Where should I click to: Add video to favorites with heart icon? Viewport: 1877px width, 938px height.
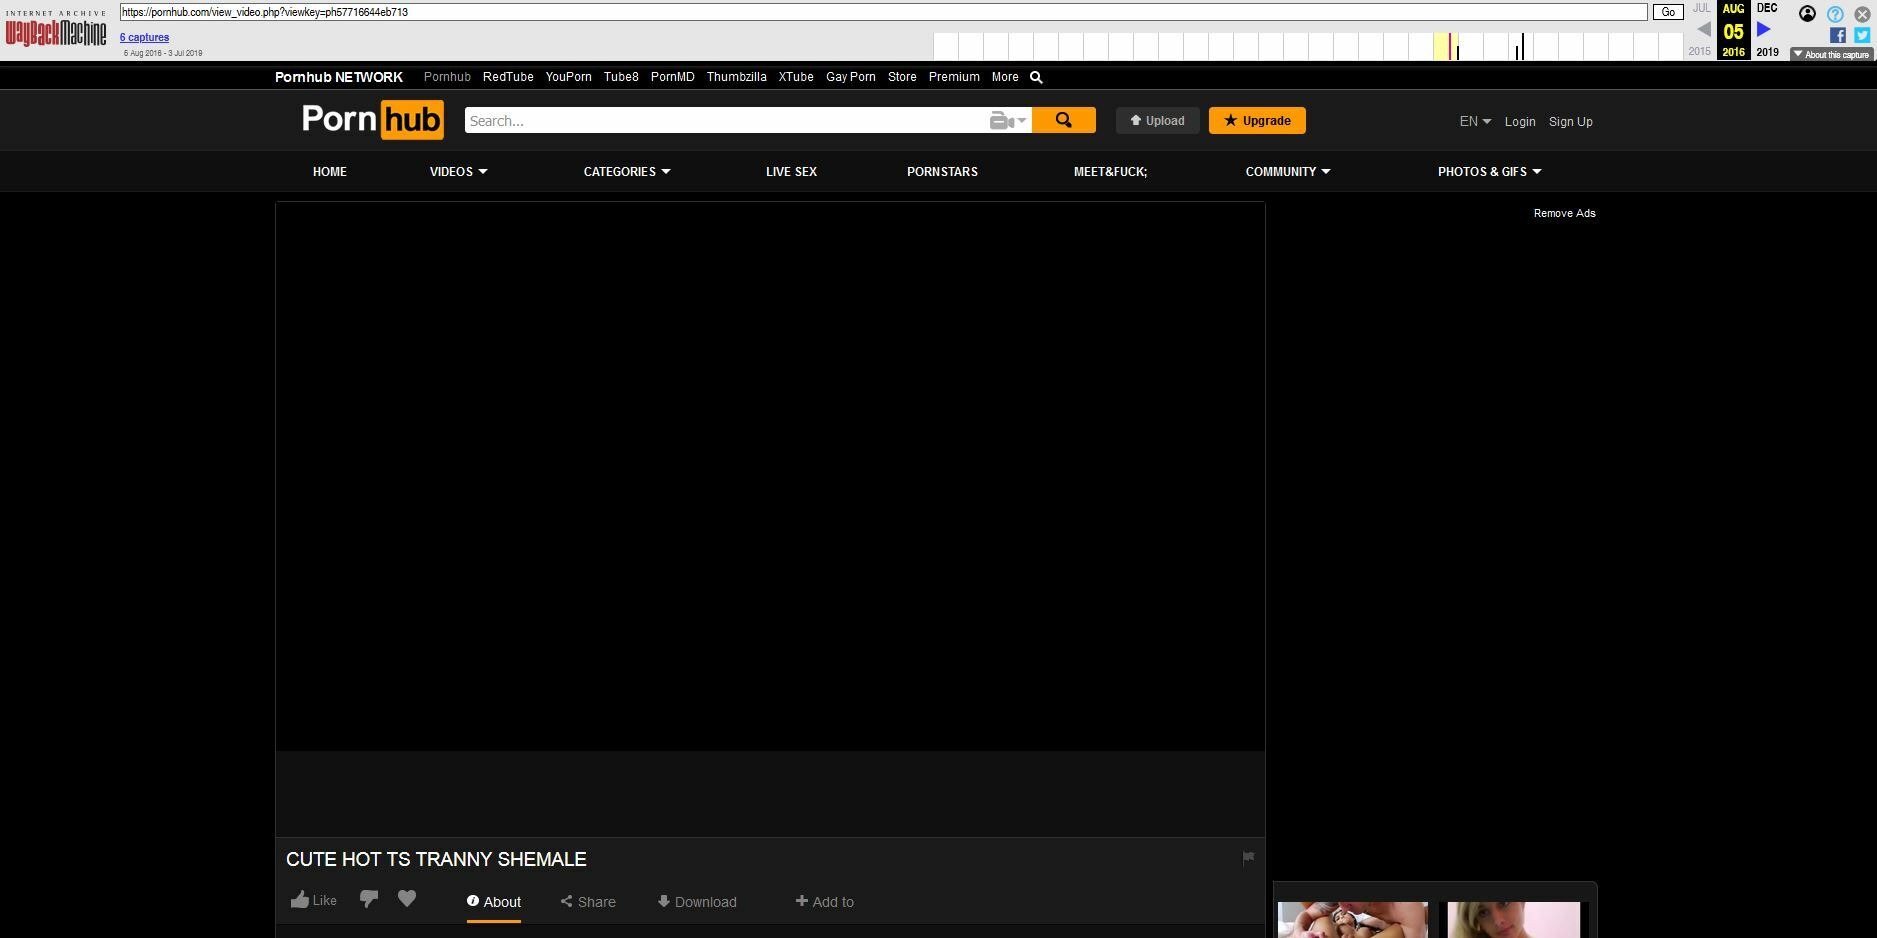click(x=407, y=898)
